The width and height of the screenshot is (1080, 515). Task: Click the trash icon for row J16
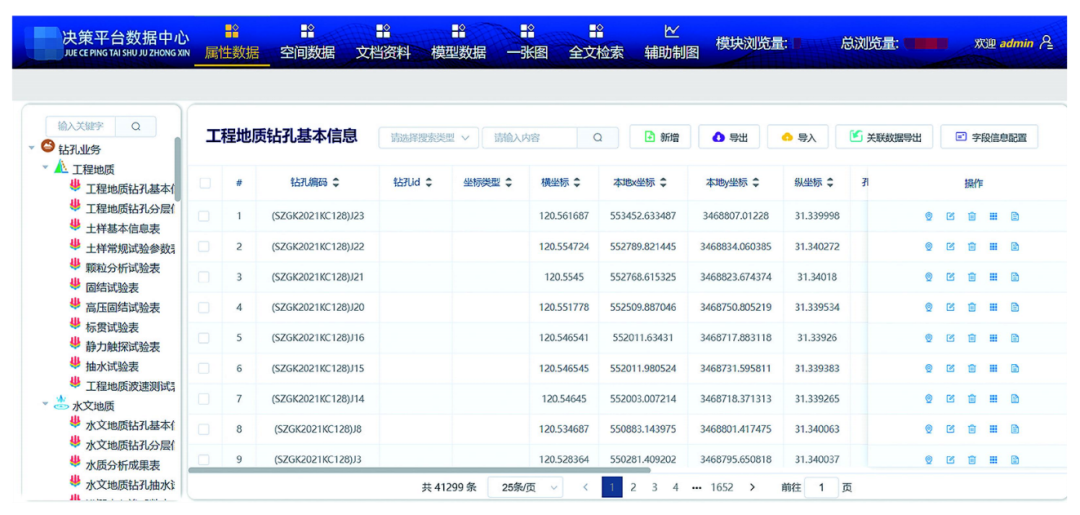pyautogui.click(x=972, y=338)
